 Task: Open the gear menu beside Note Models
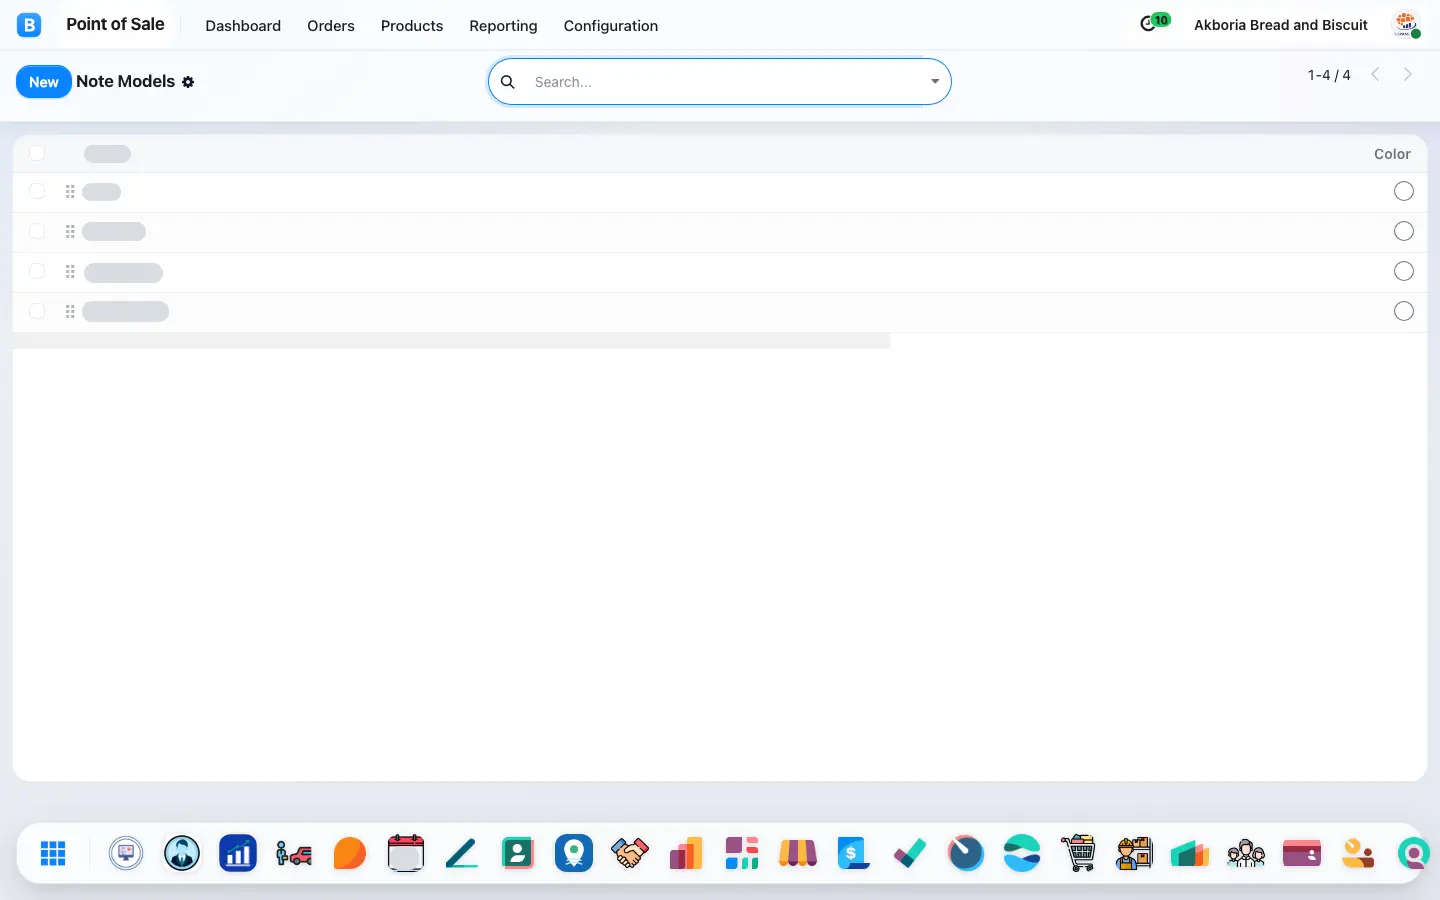tap(188, 82)
